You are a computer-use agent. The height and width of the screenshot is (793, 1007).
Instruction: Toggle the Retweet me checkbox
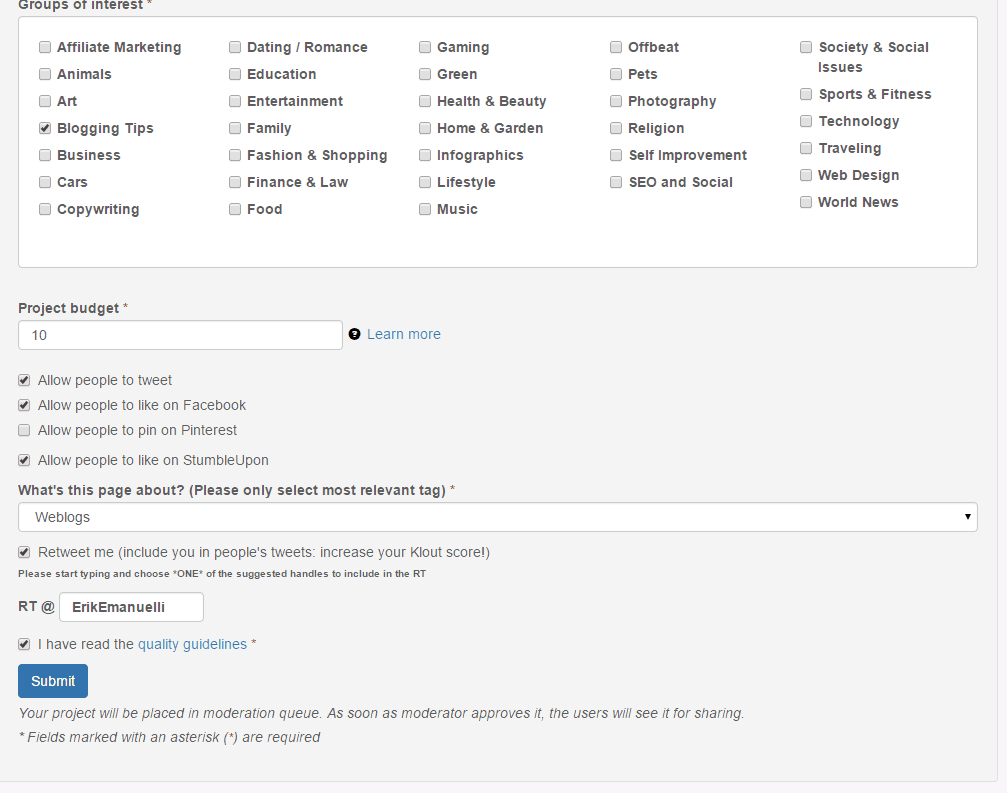coord(25,552)
